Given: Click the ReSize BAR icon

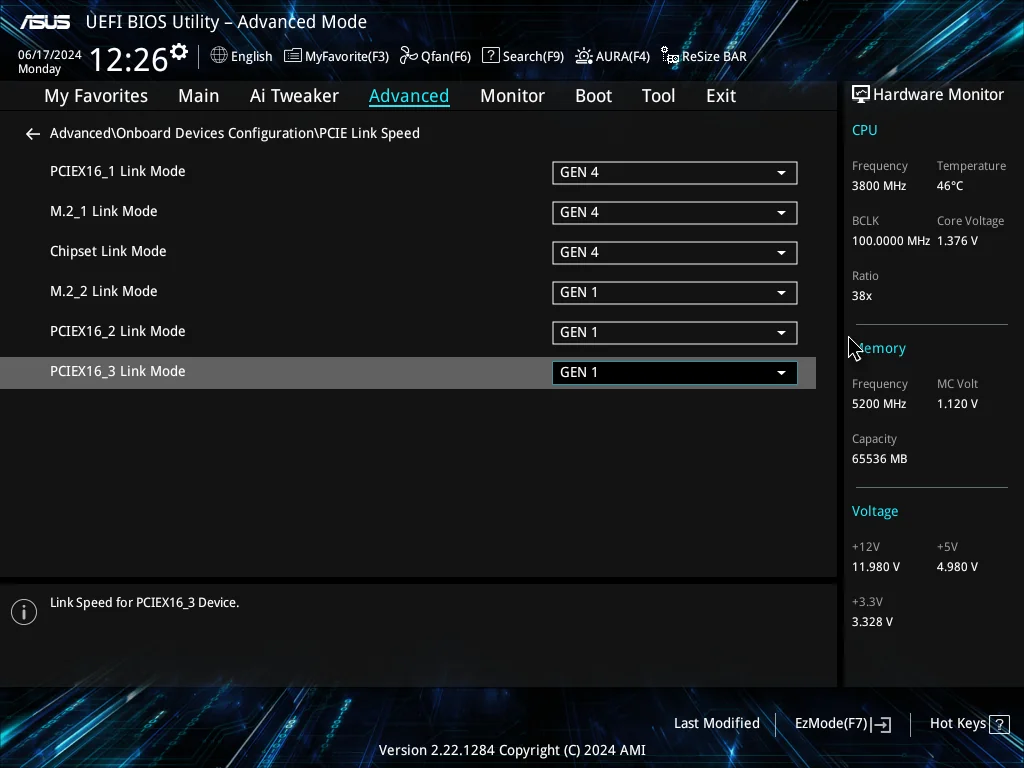Looking at the screenshot, I should point(669,56).
